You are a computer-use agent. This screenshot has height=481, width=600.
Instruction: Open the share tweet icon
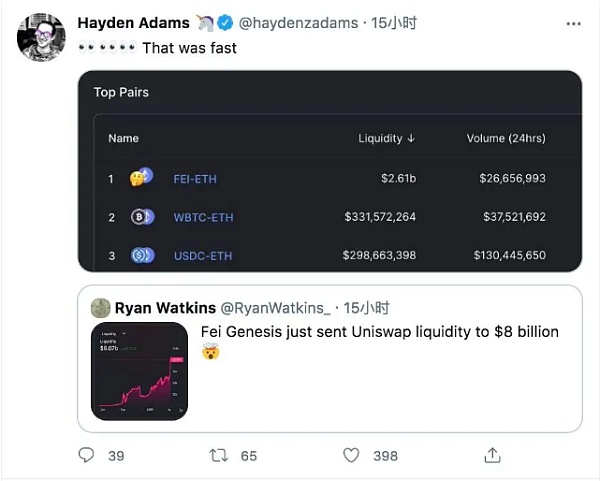[x=492, y=455]
